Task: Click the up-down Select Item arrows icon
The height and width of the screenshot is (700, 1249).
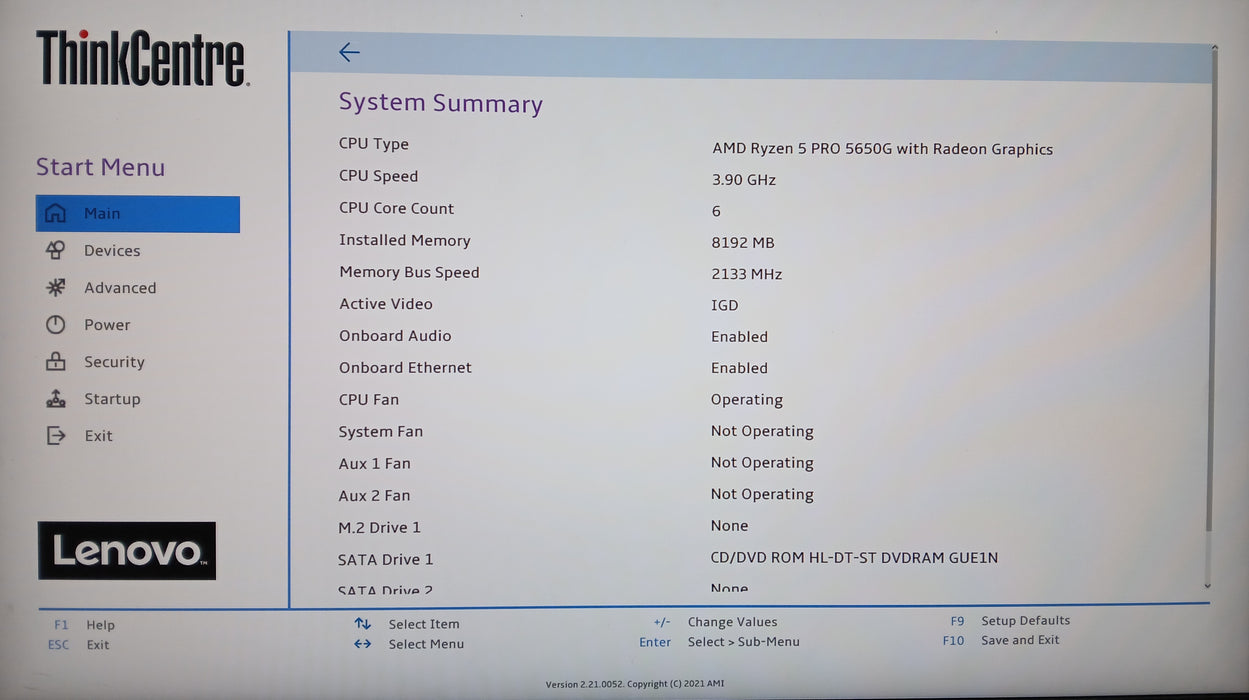Action: 362,624
